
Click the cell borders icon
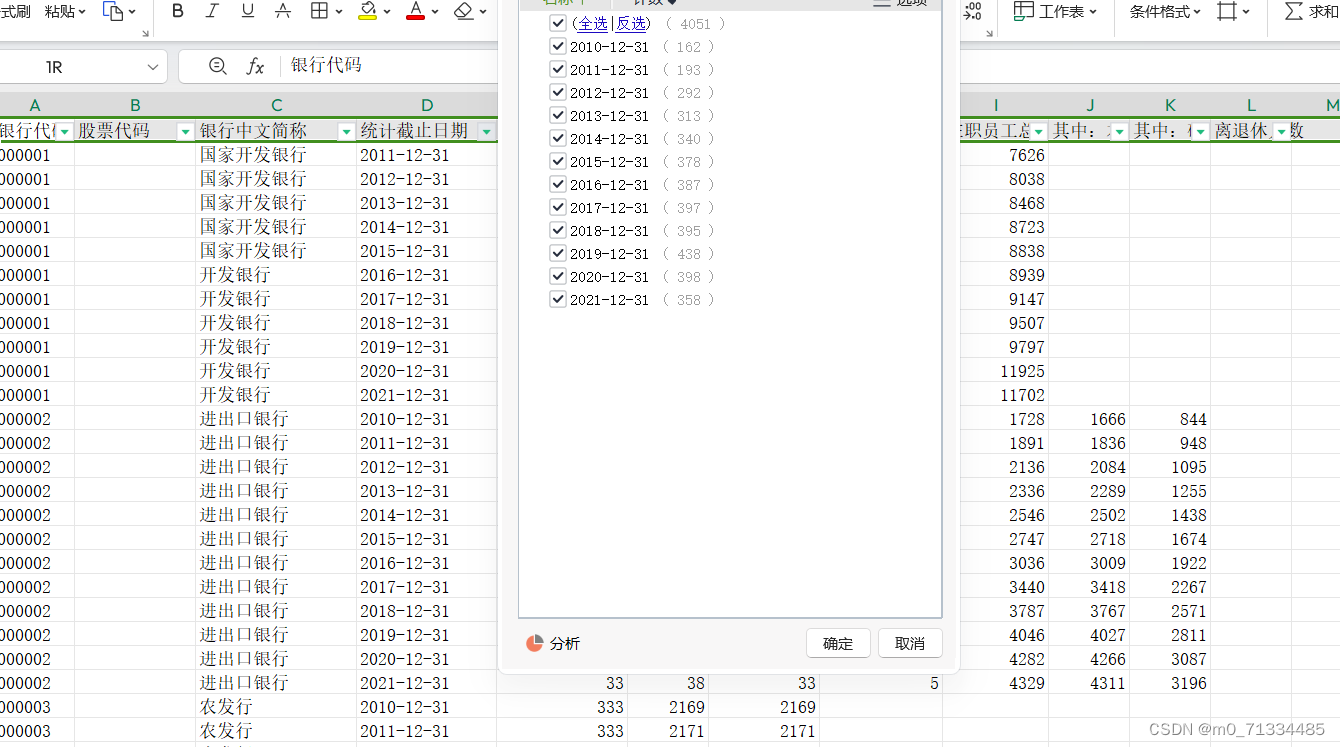click(x=319, y=11)
